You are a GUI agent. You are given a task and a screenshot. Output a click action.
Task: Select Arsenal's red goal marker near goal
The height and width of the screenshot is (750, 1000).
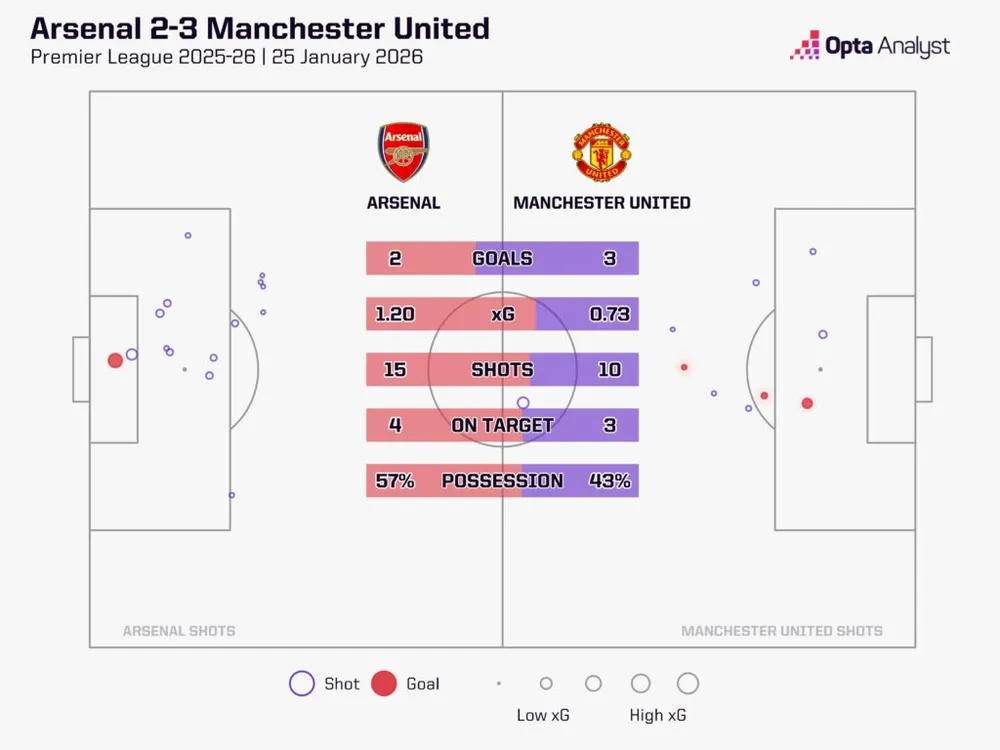(x=115, y=359)
